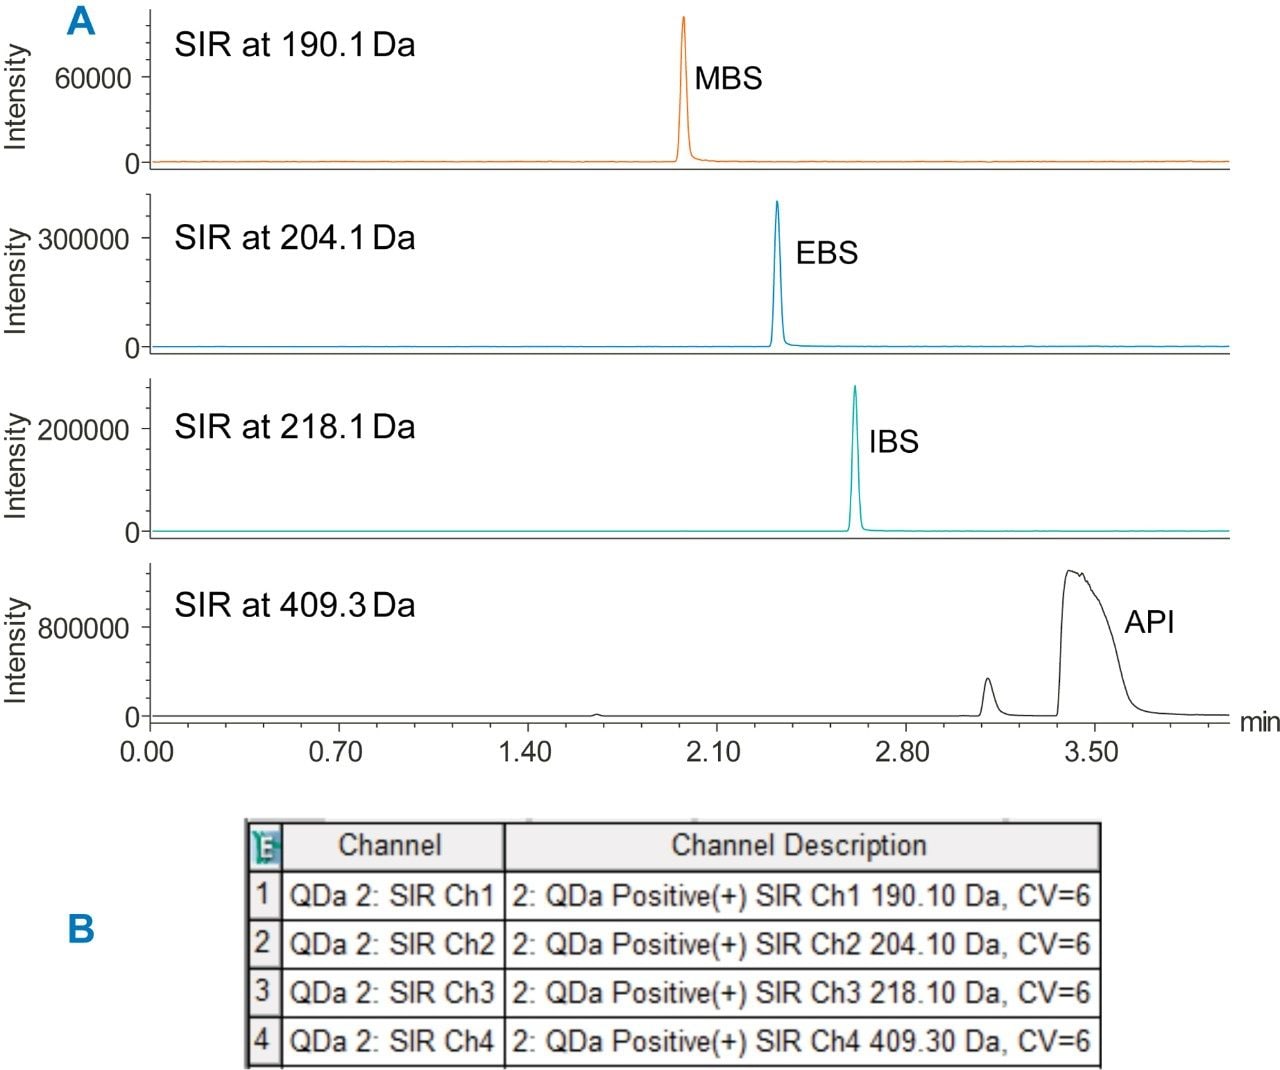1280x1070 pixels.
Task: Click the 204.10 Da channel description cell
Action: (800, 944)
